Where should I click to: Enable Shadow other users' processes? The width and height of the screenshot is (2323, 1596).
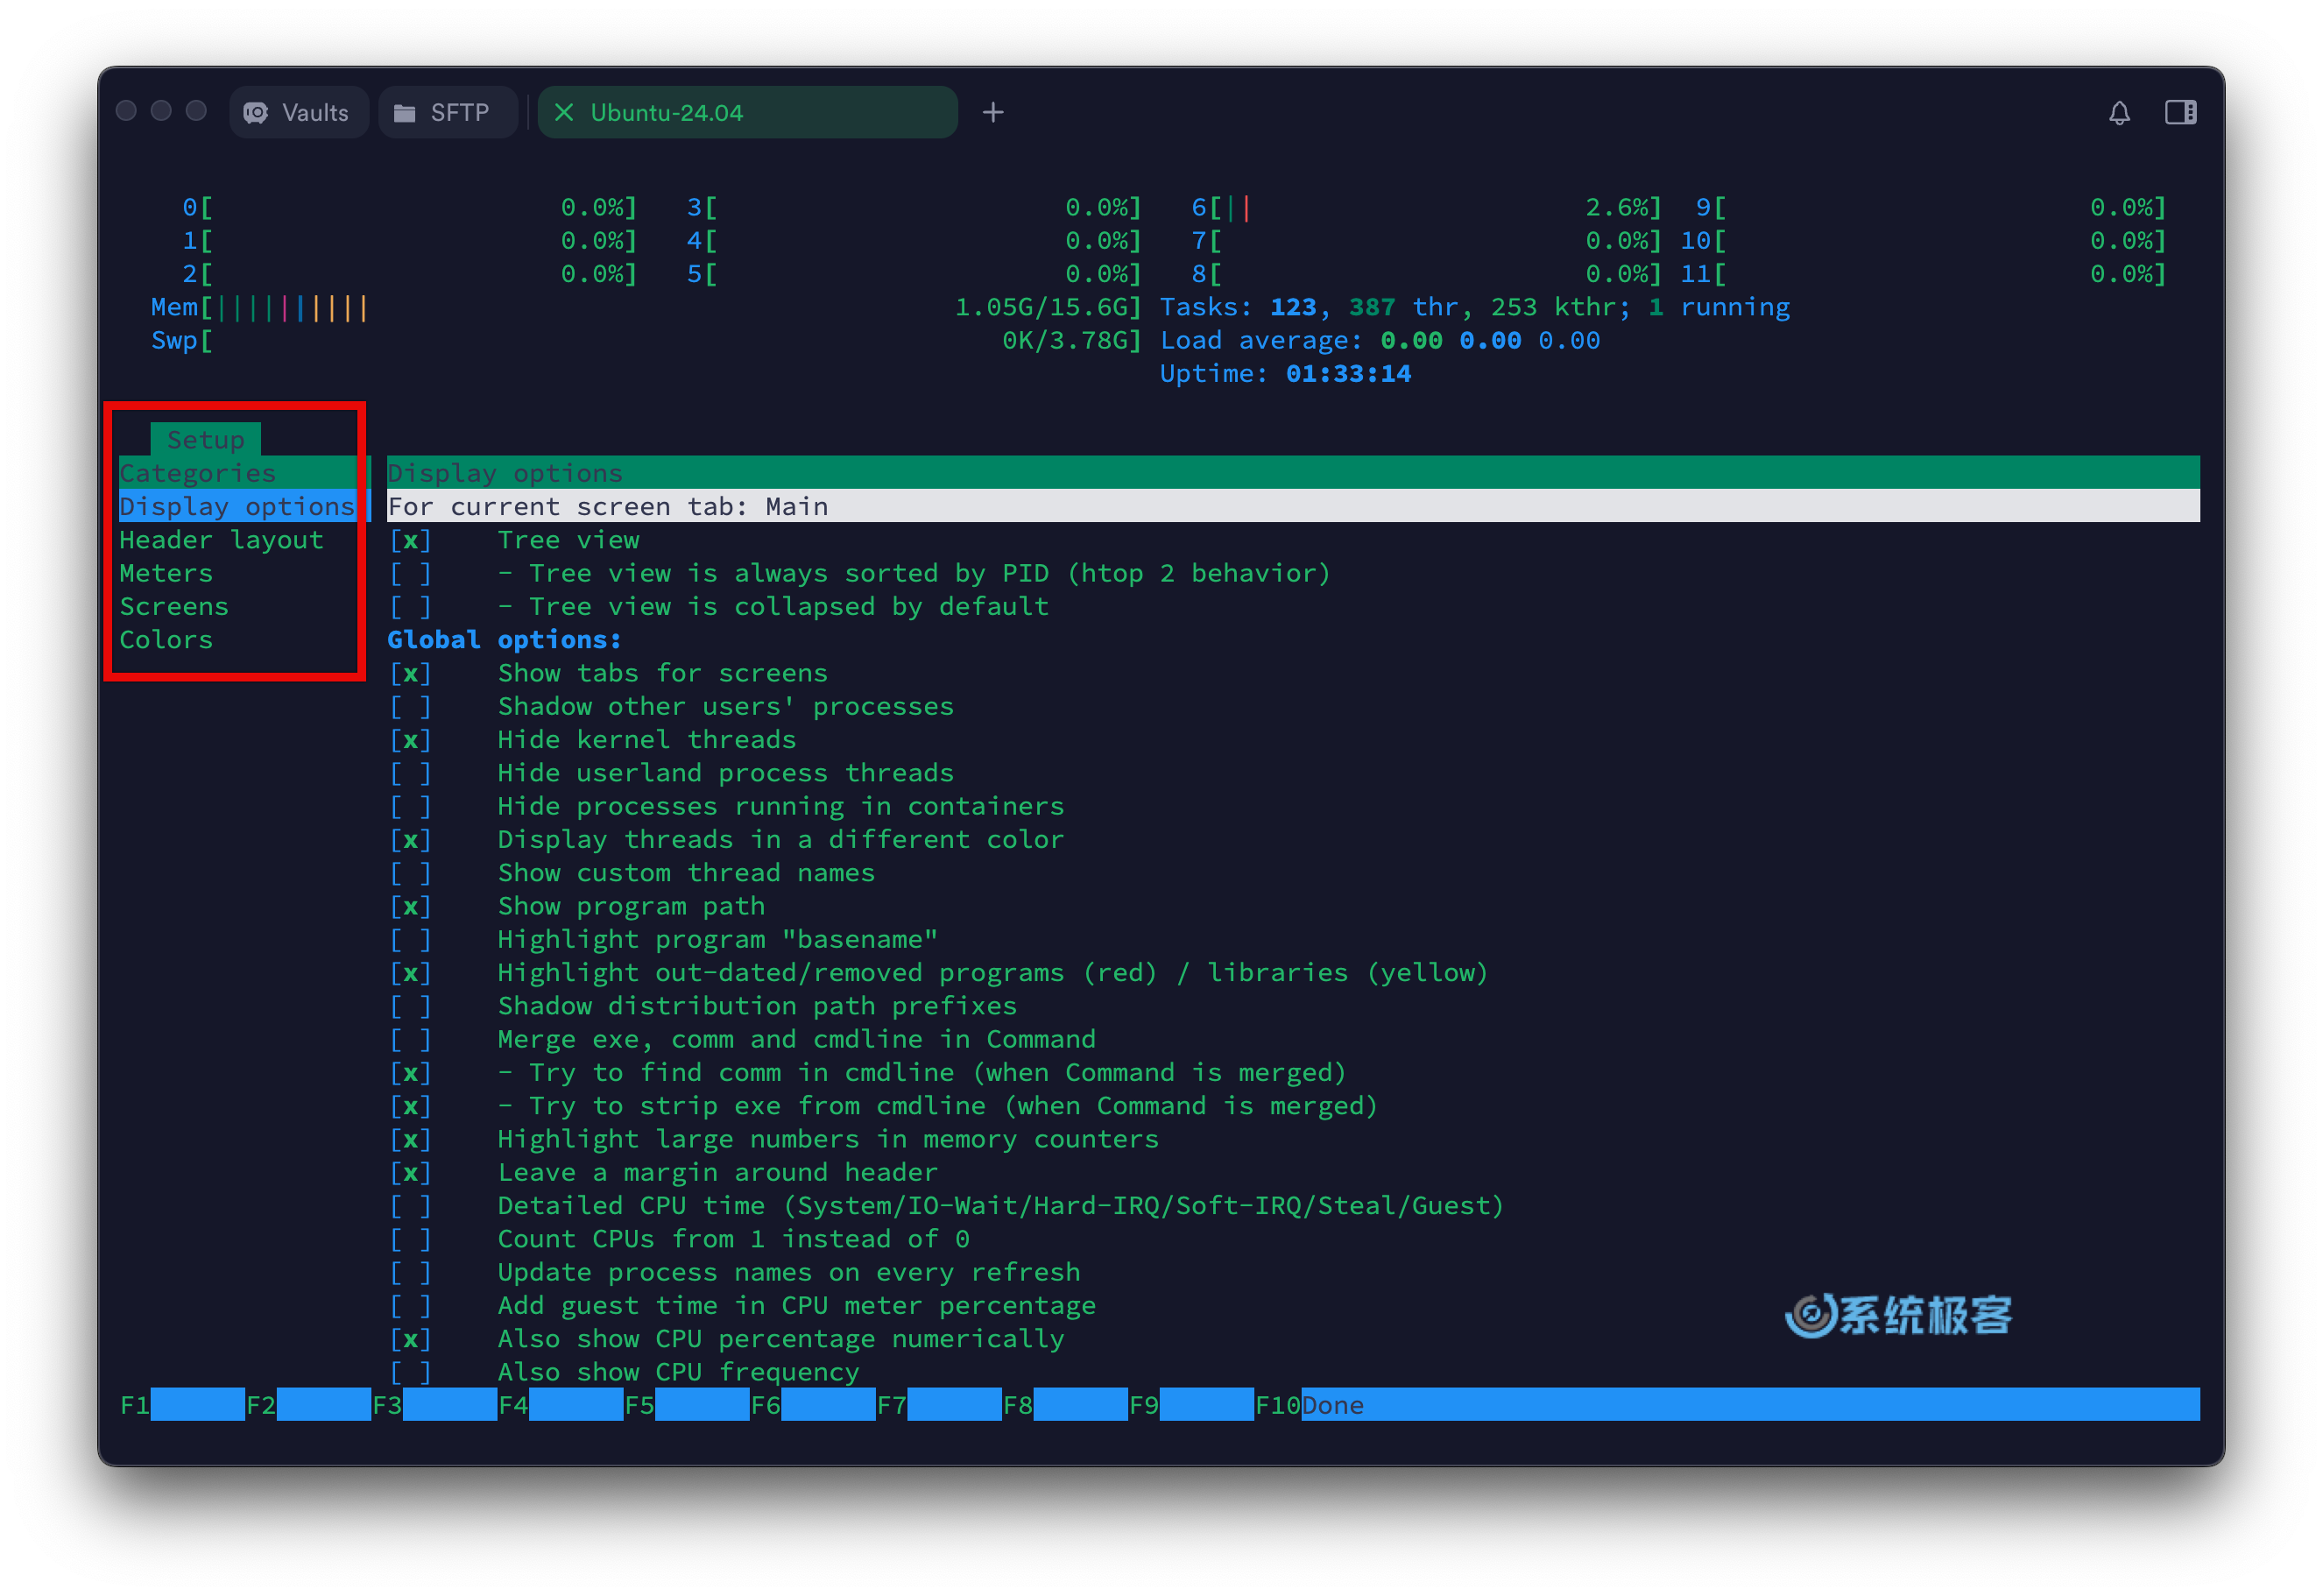(410, 706)
